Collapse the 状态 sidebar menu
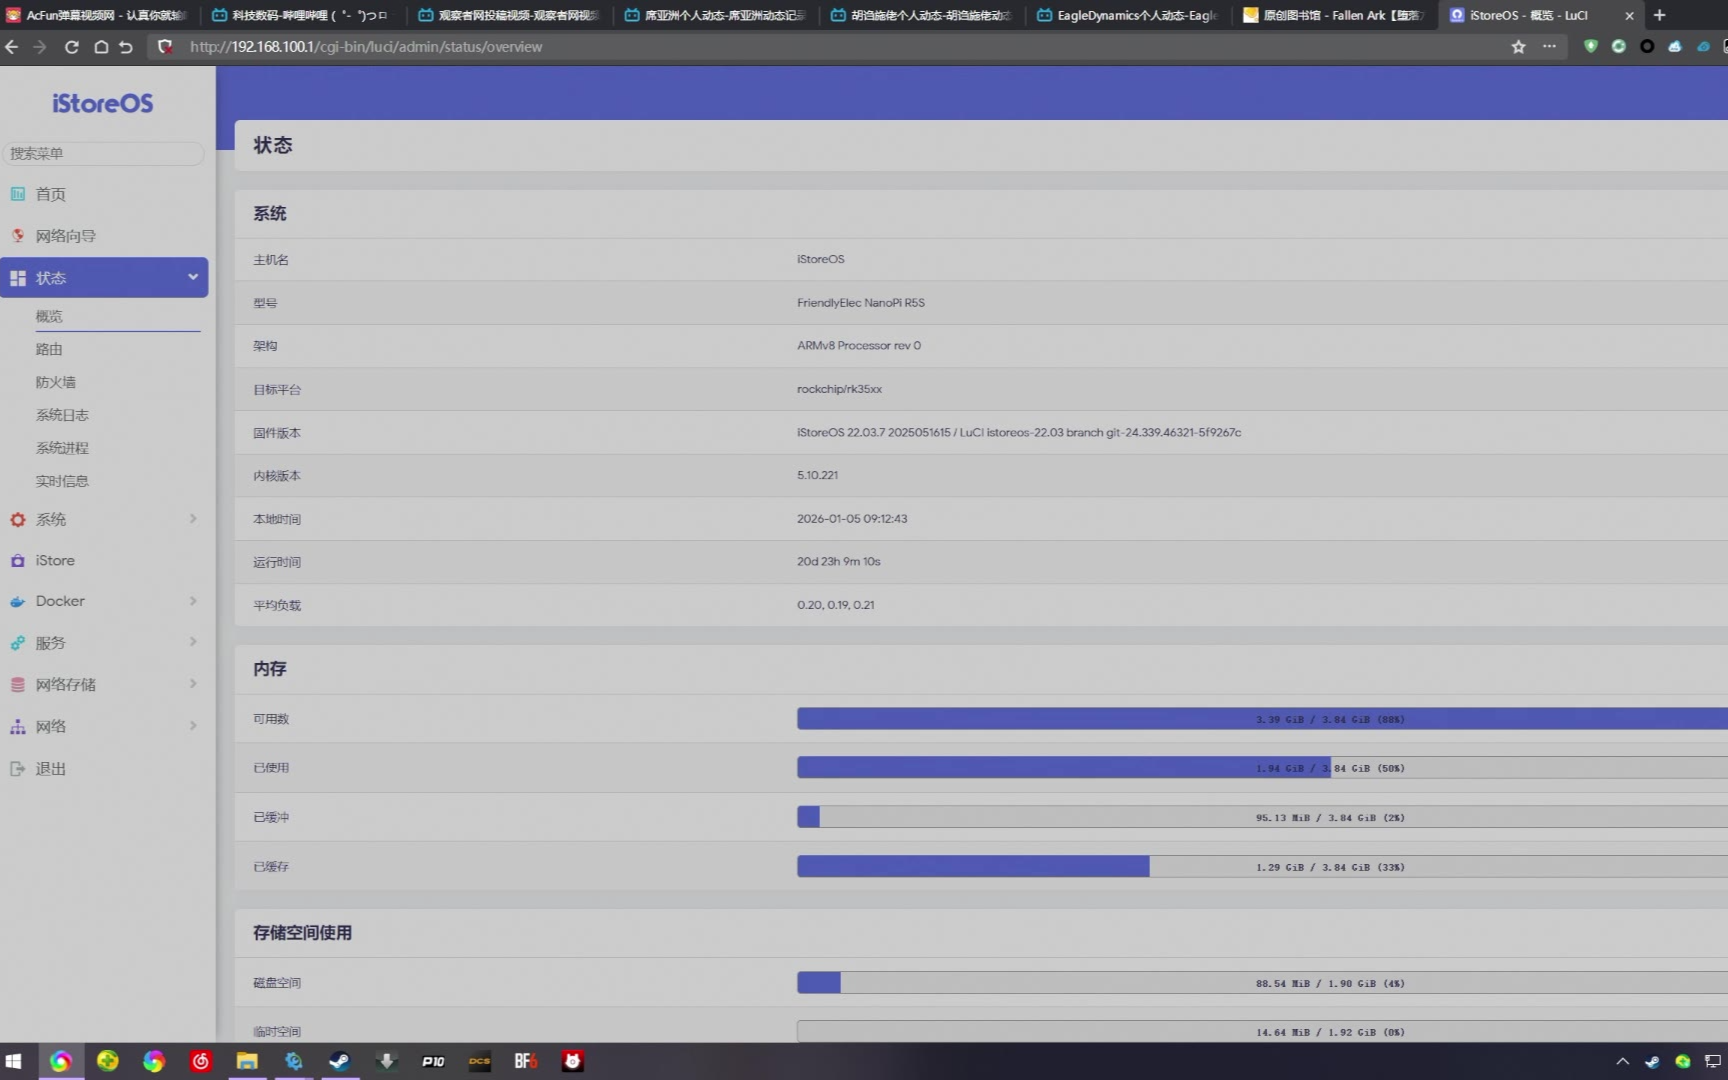This screenshot has height=1080, width=1728. click(x=192, y=277)
